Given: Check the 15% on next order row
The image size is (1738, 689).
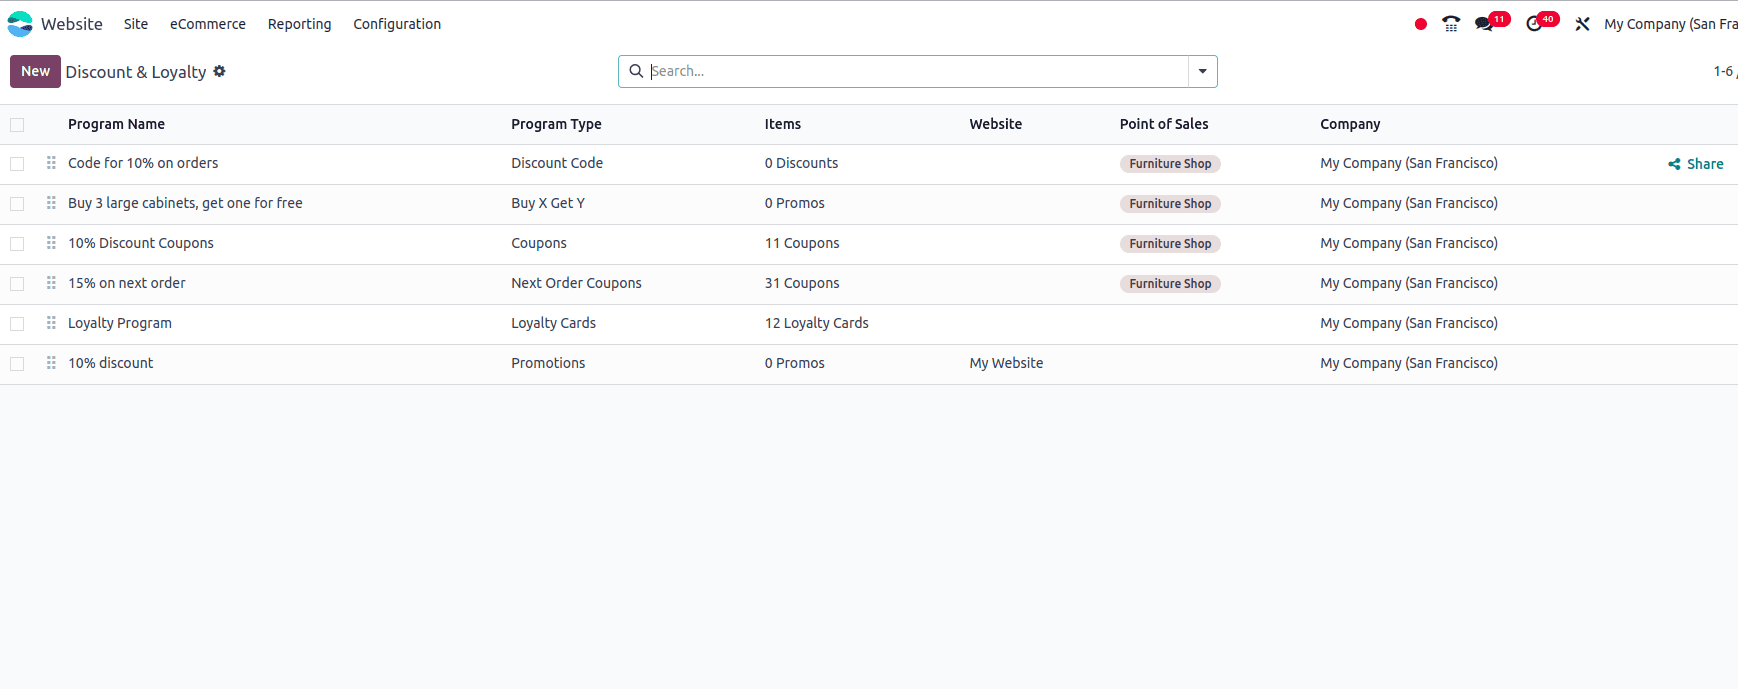Looking at the screenshot, I should pyautogui.click(x=17, y=284).
